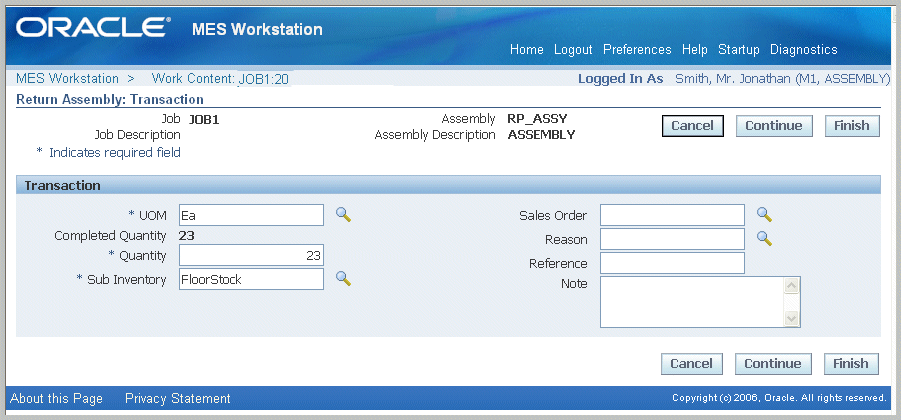Click the Return Assembly: Transaction heading
The width and height of the screenshot is (901, 420).
pyautogui.click(x=110, y=99)
